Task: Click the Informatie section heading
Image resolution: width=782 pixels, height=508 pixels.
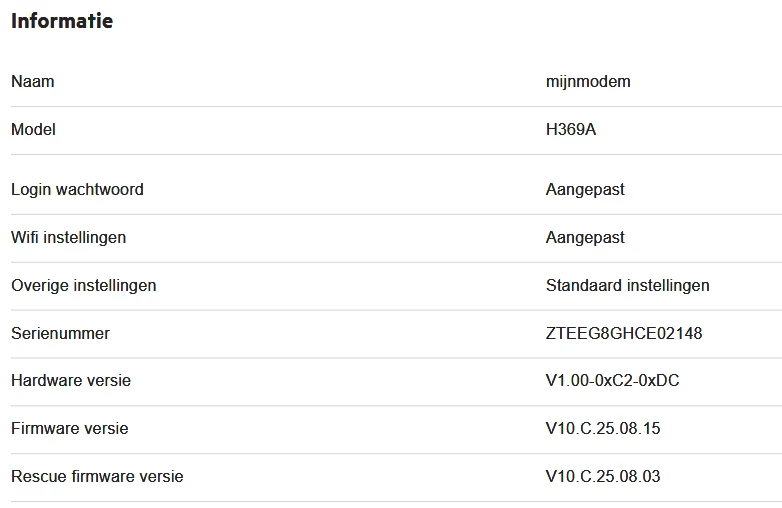Action: [62, 21]
